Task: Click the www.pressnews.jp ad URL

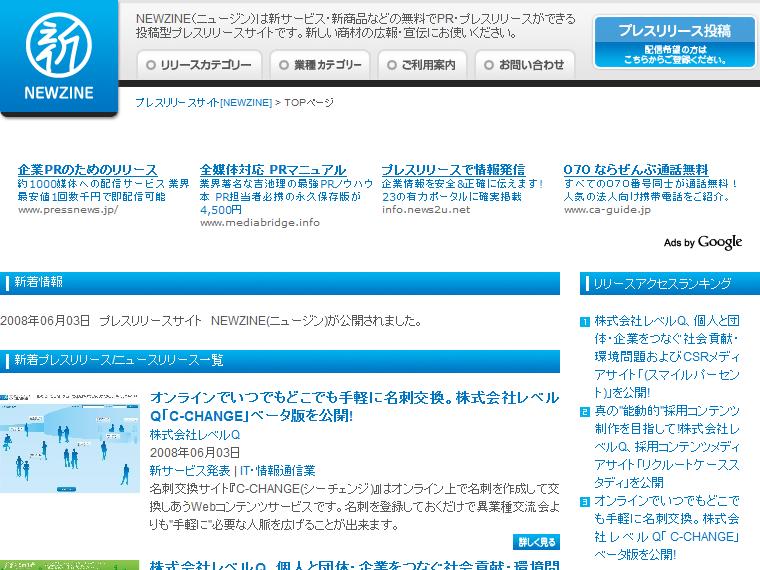Action: click(x=68, y=210)
